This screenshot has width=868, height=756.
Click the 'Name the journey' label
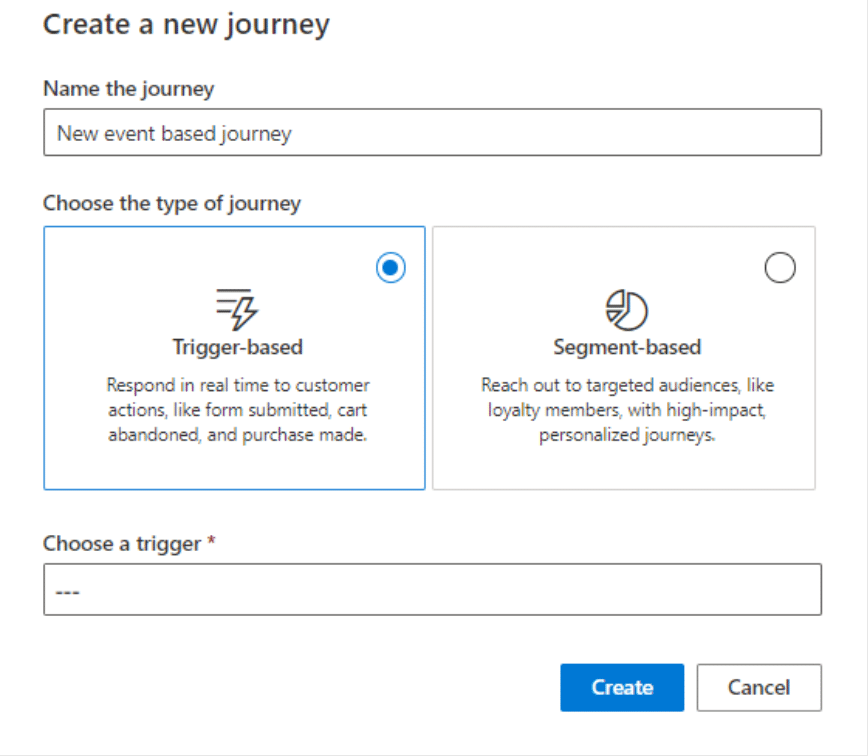coord(128,89)
